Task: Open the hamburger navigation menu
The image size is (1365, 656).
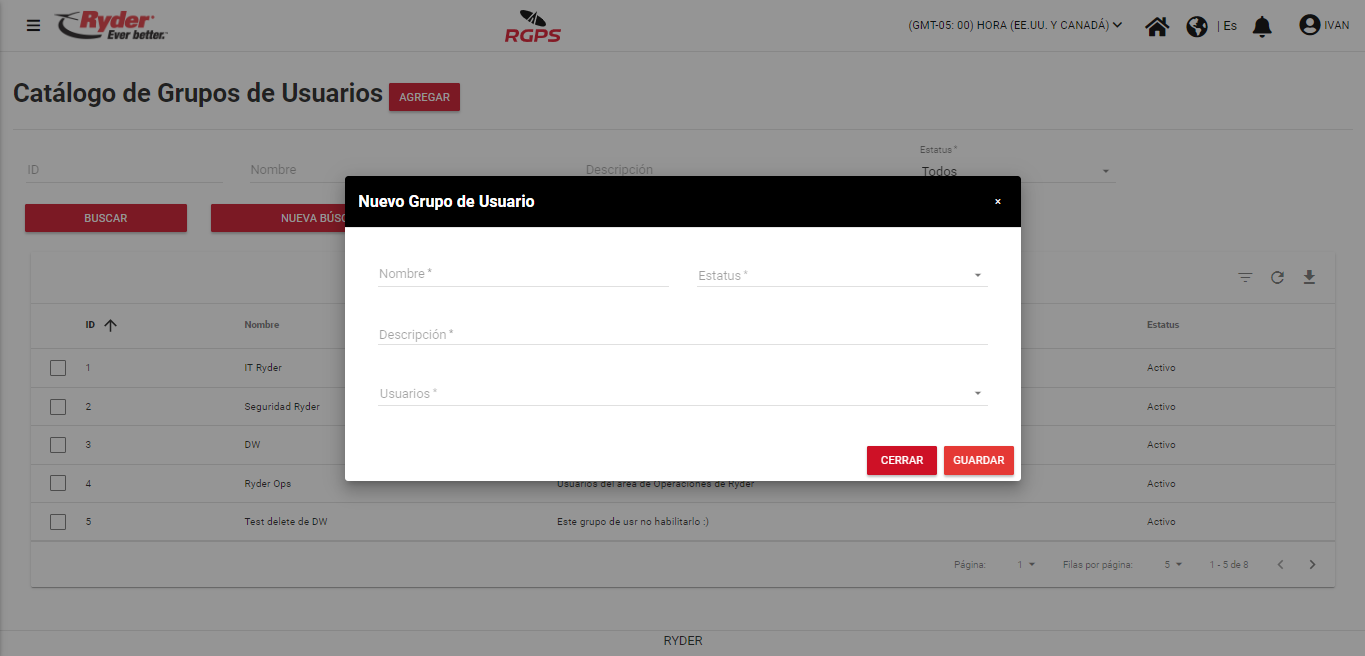Action: click(x=34, y=26)
